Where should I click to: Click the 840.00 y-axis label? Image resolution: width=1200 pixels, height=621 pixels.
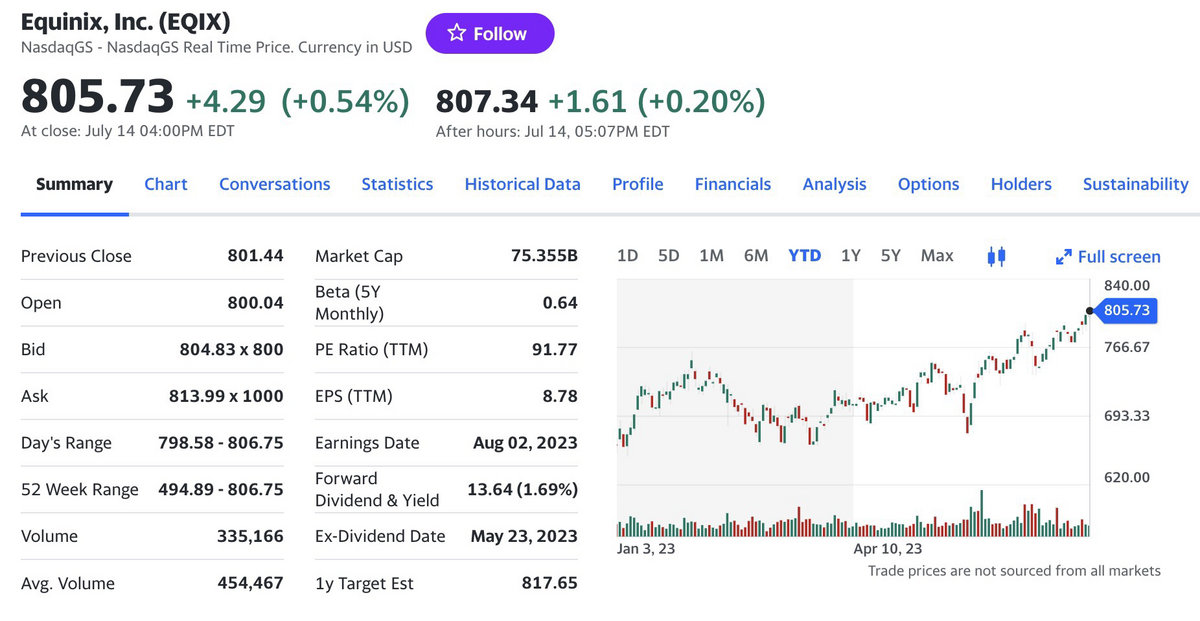point(1126,286)
